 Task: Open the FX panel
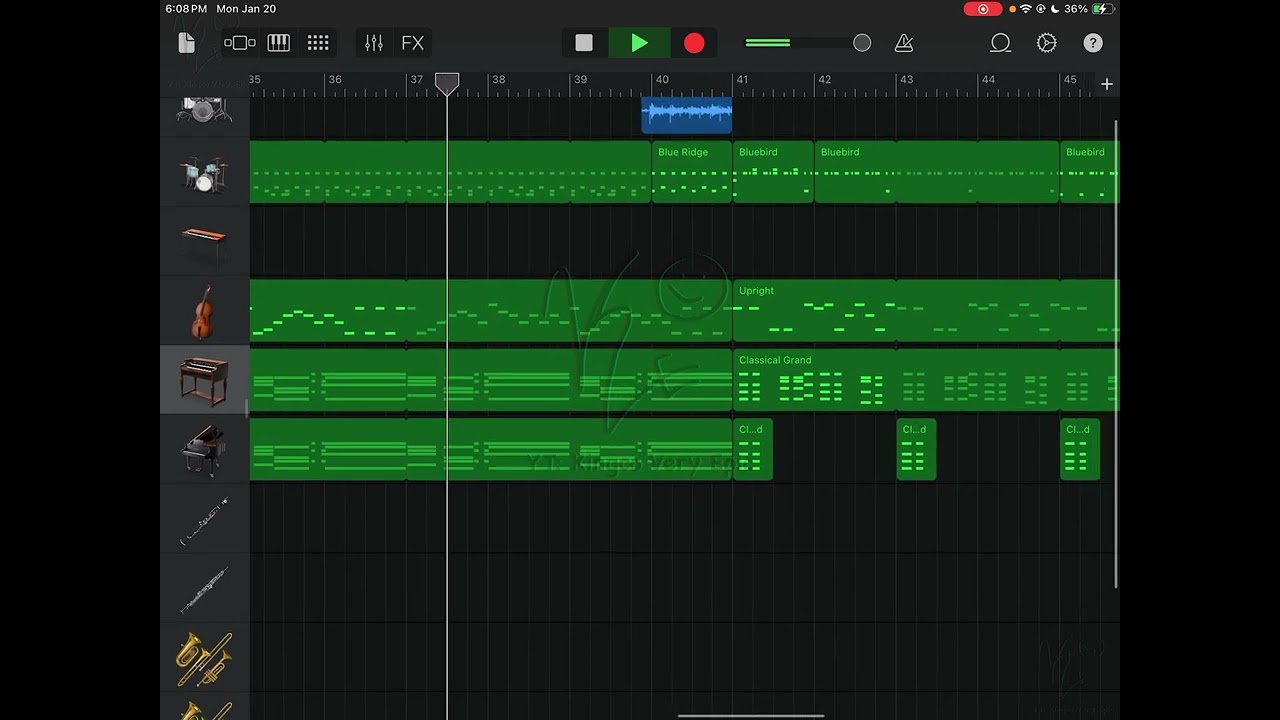(413, 43)
